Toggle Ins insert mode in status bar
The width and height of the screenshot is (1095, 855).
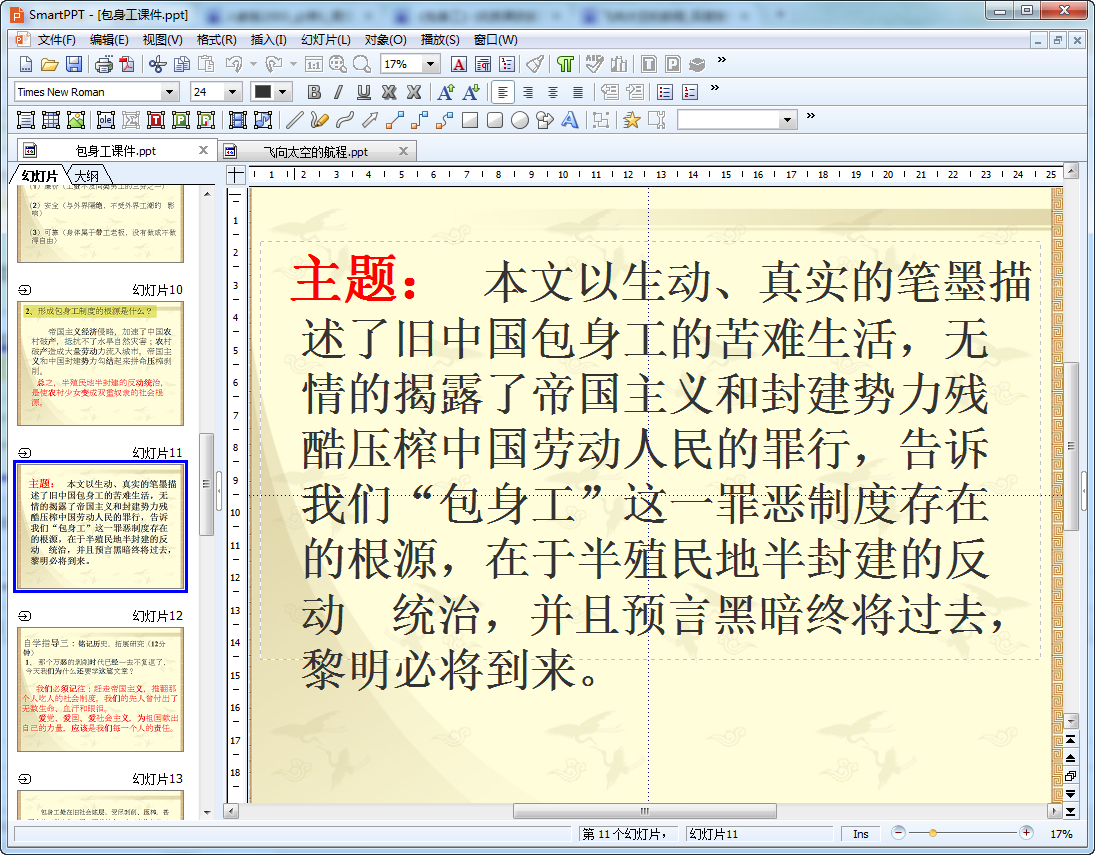point(860,833)
